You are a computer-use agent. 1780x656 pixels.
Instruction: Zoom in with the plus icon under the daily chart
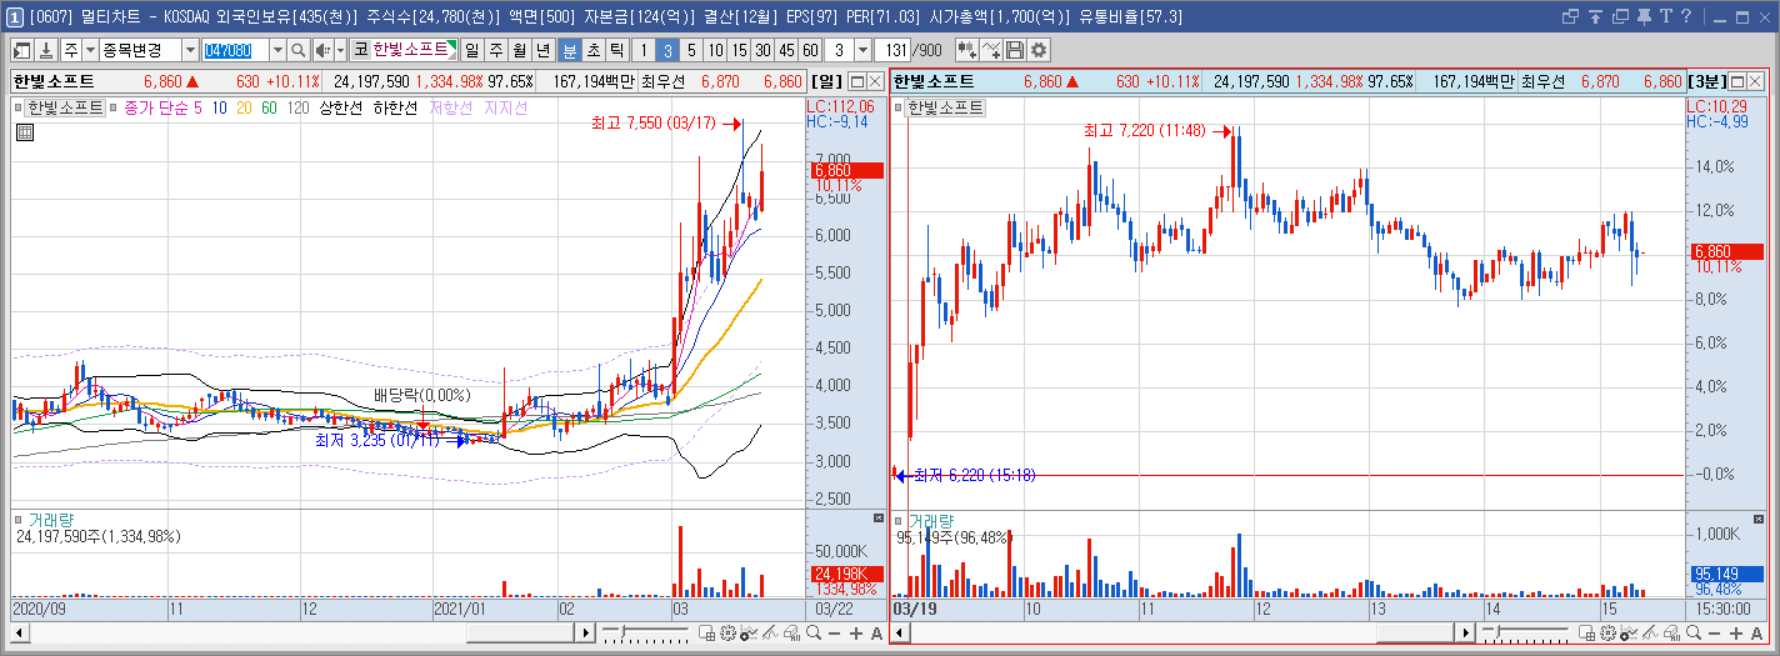(x=856, y=633)
